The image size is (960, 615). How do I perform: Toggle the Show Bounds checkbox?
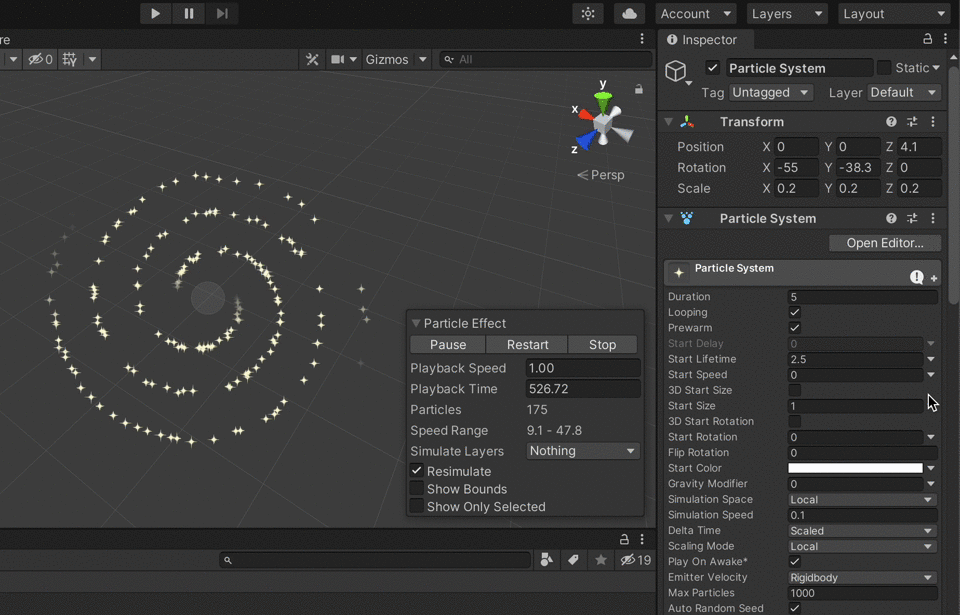416,489
